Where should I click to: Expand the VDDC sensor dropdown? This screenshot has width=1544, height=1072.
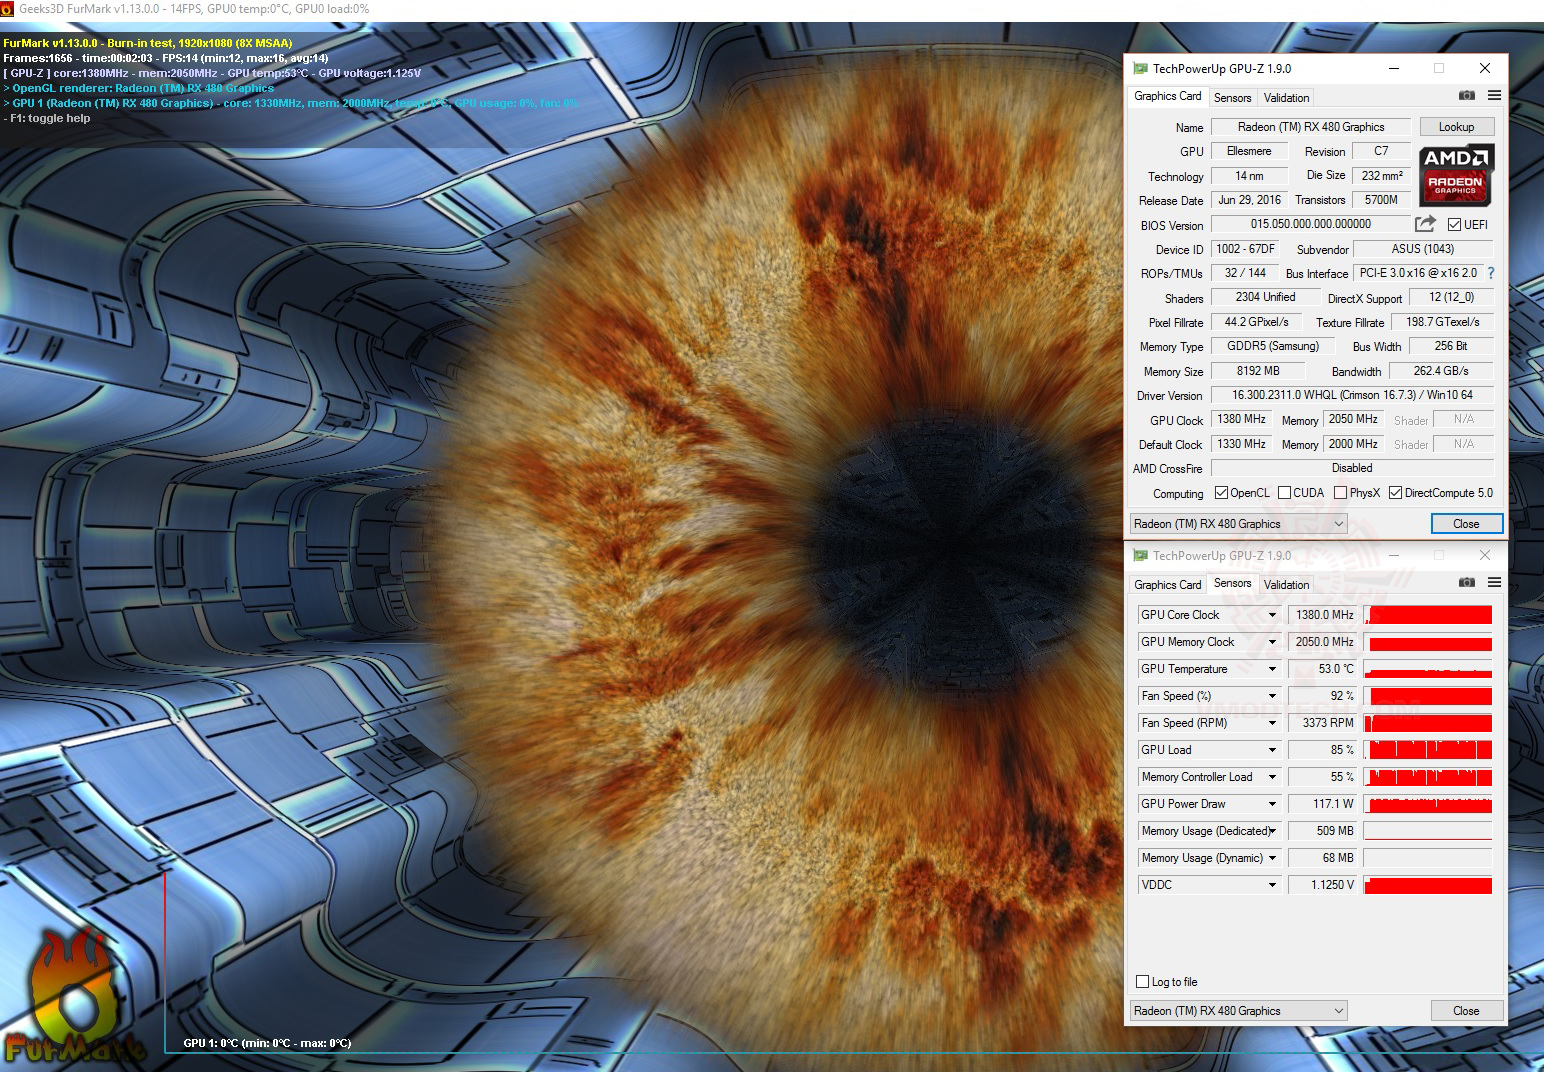point(1272,885)
